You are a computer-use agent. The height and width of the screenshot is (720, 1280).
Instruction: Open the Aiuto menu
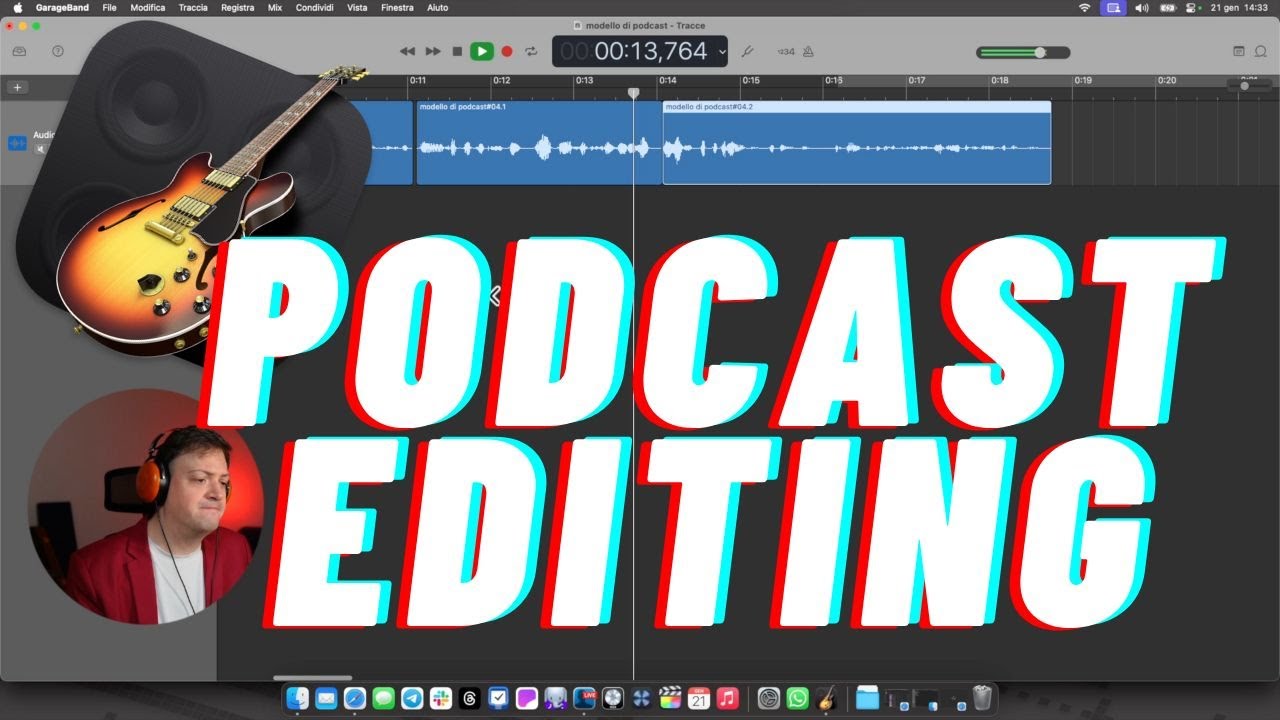pos(437,7)
